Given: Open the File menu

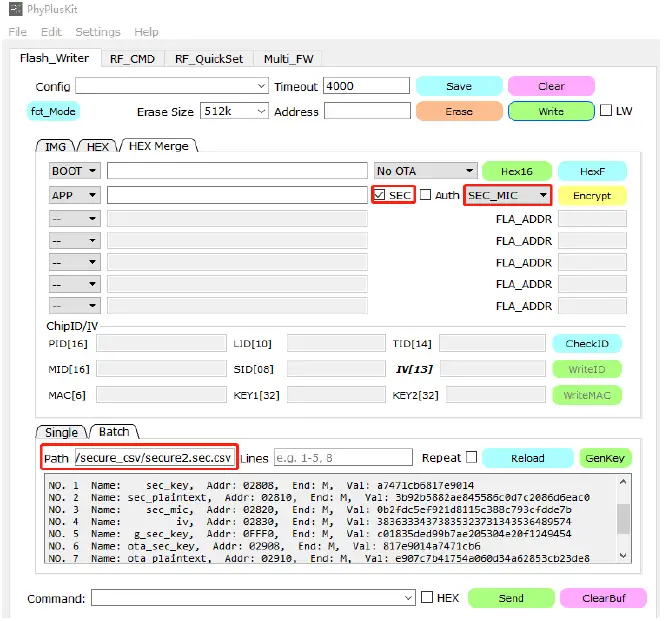Looking at the screenshot, I should [x=17, y=32].
